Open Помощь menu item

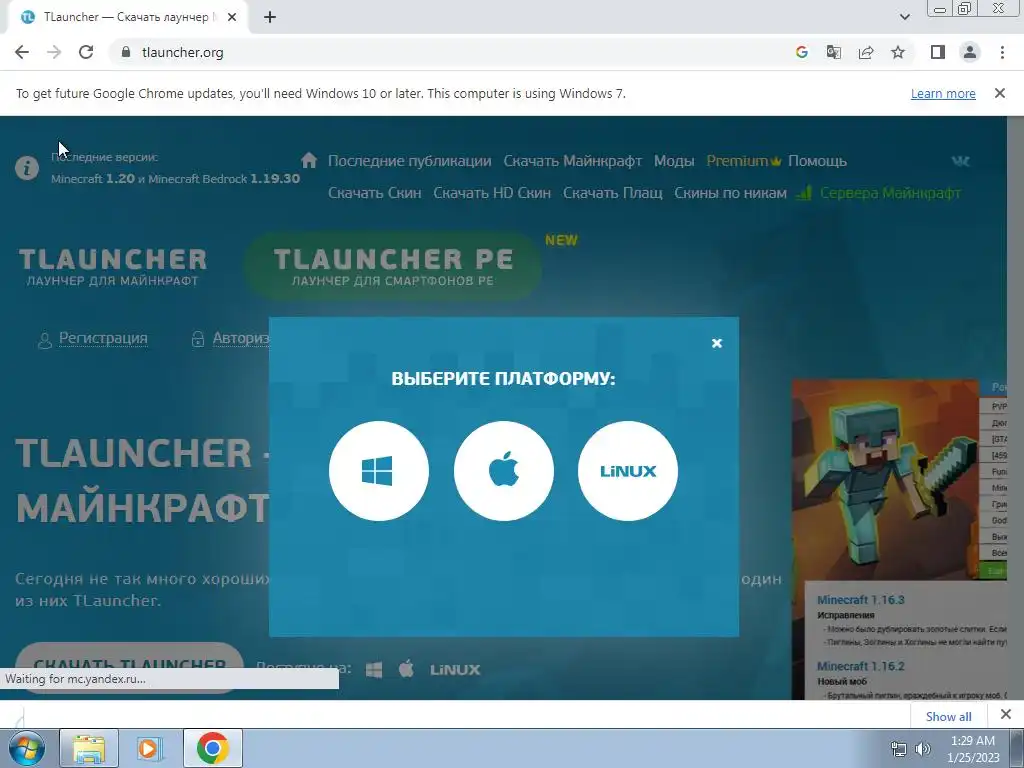818,161
